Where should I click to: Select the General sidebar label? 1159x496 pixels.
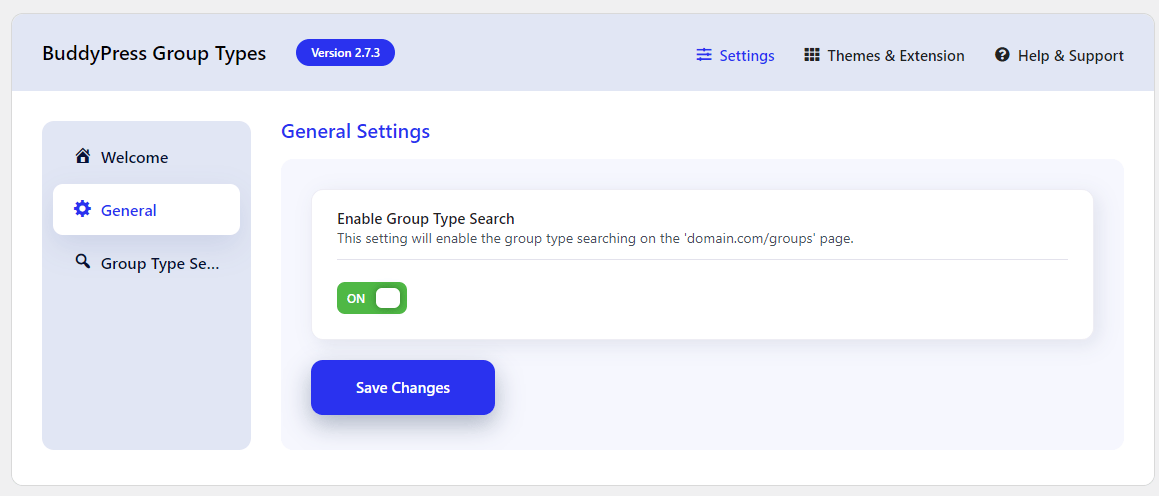point(129,211)
